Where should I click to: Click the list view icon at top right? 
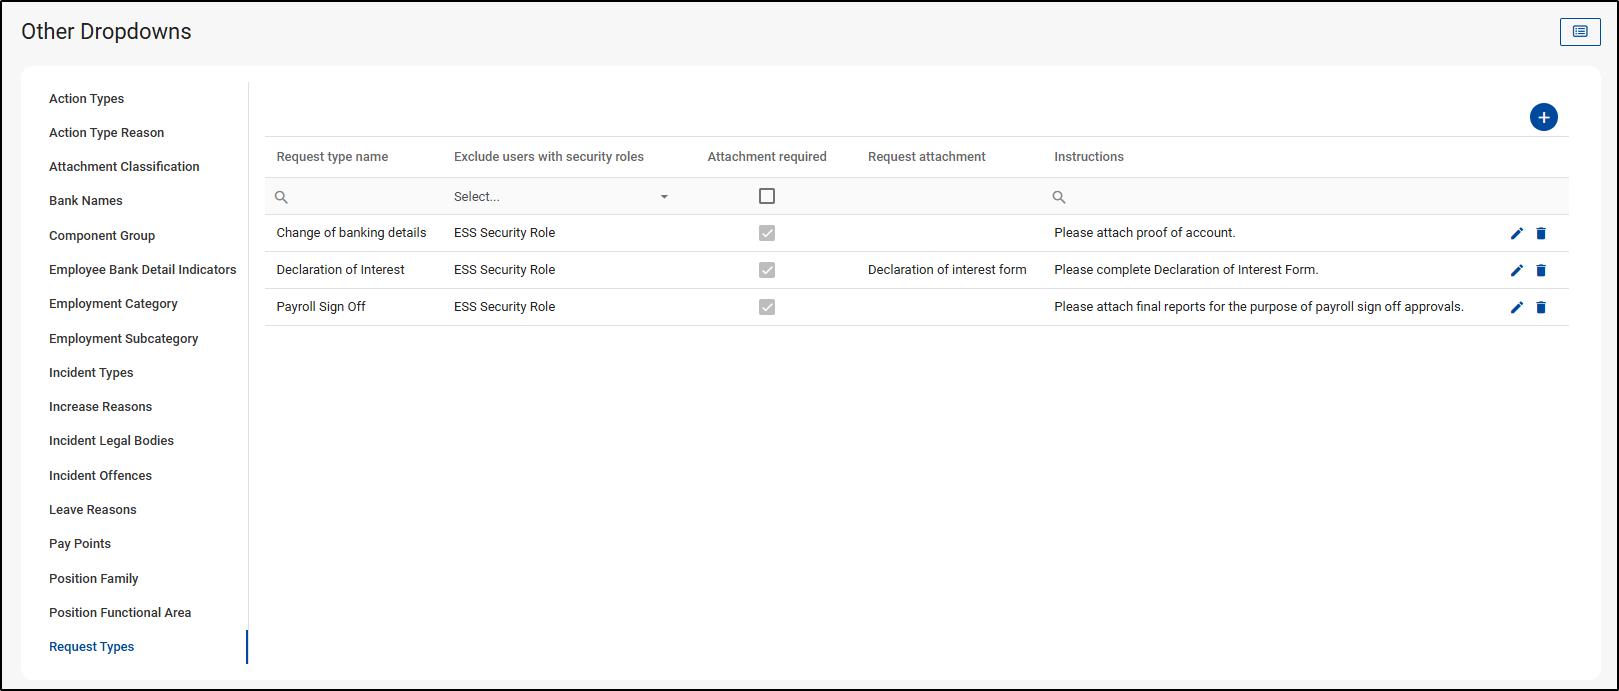pyautogui.click(x=1579, y=32)
